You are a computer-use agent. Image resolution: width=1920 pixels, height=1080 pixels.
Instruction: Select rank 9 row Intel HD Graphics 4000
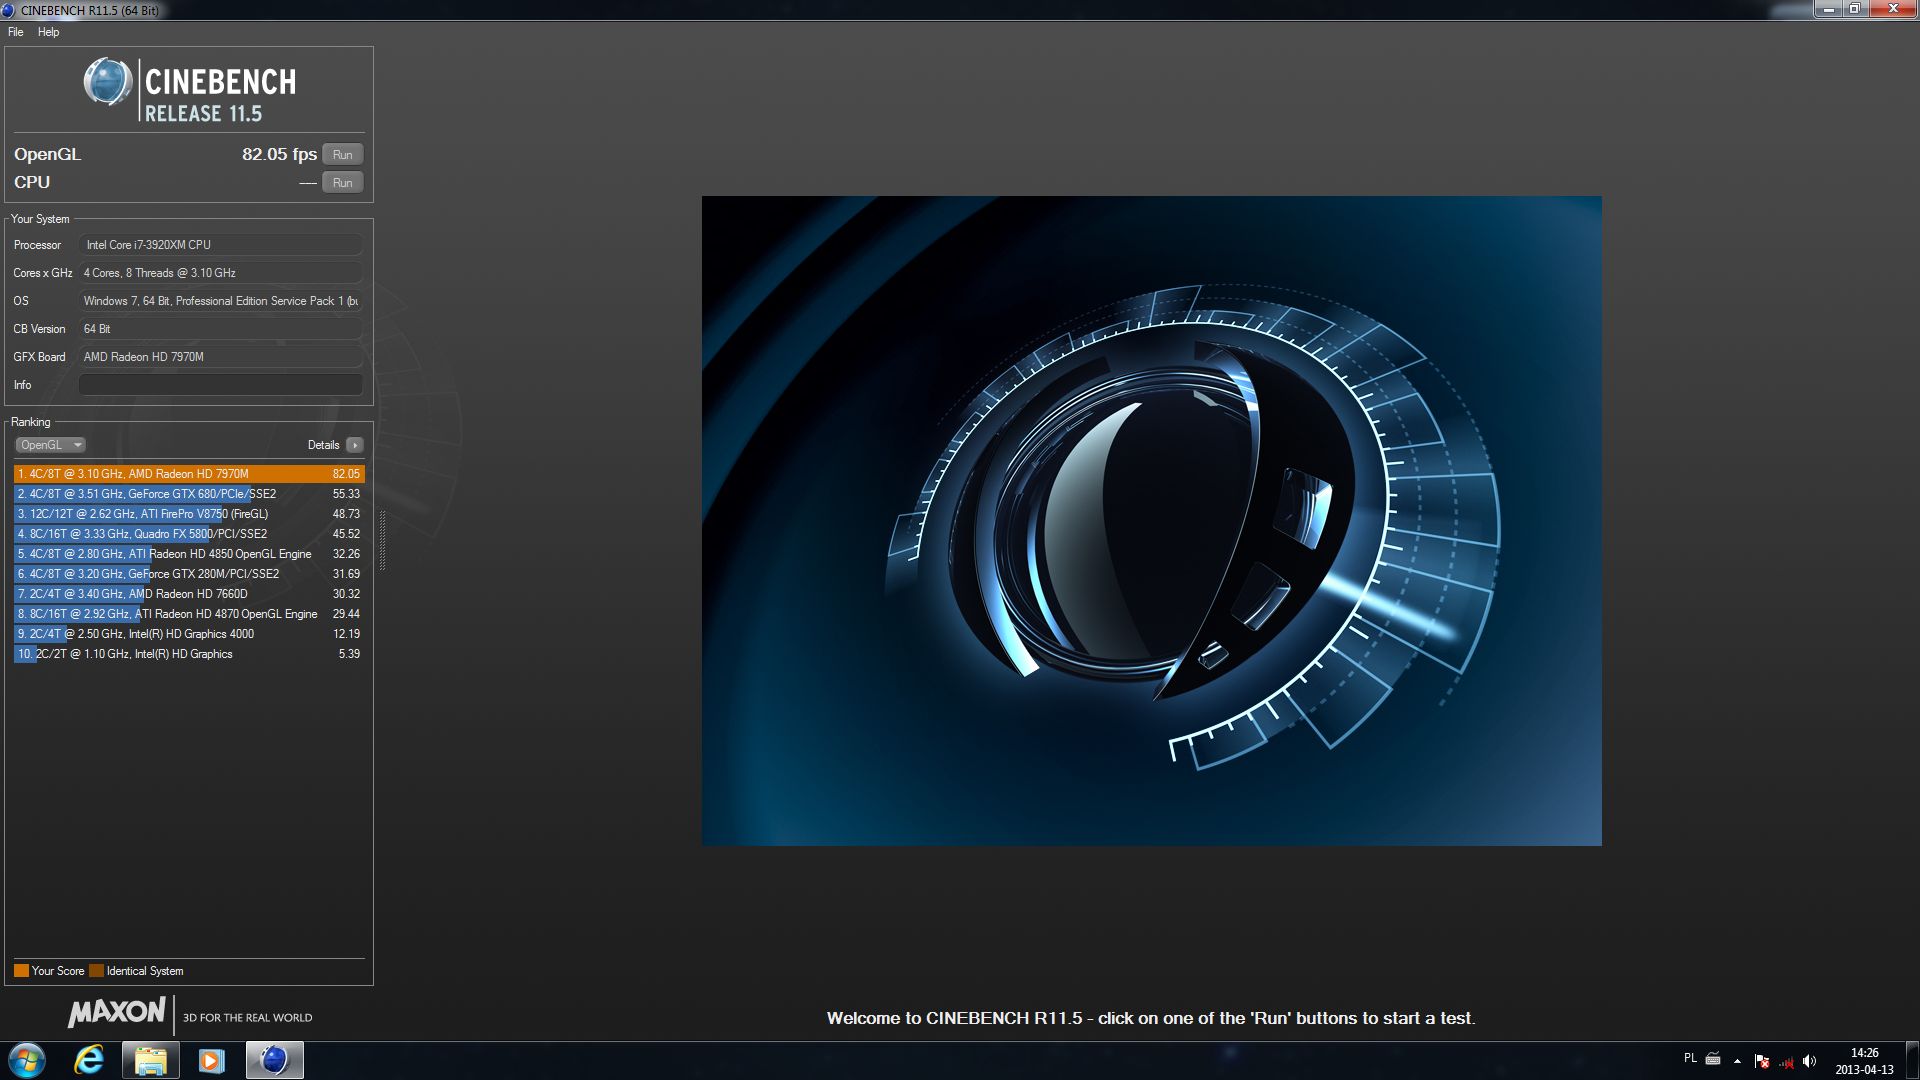point(189,634)
